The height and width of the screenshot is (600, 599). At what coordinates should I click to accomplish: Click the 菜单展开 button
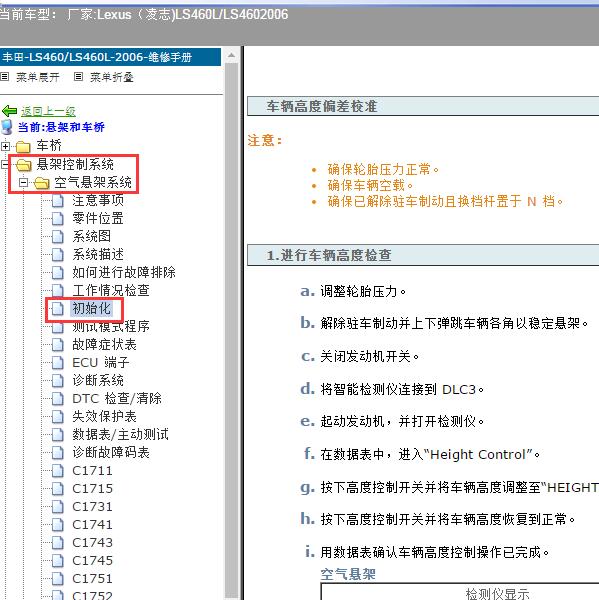click(x=38, y=77)
